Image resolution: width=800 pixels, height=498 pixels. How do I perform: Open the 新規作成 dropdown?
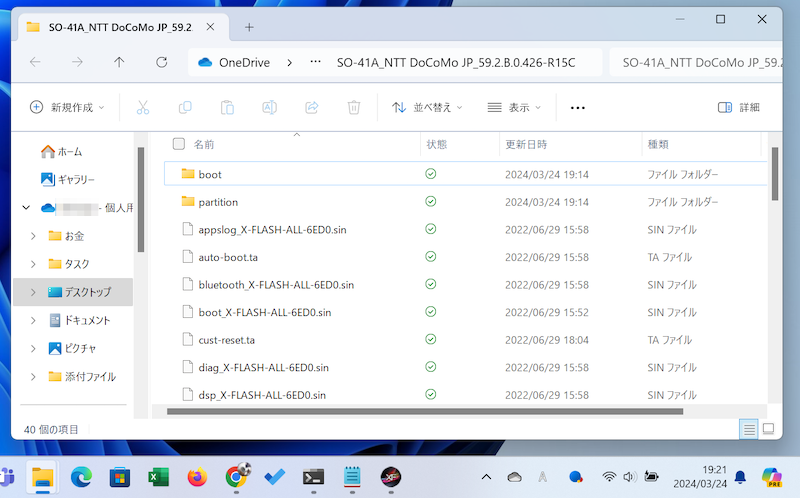[x=67, y=107]
